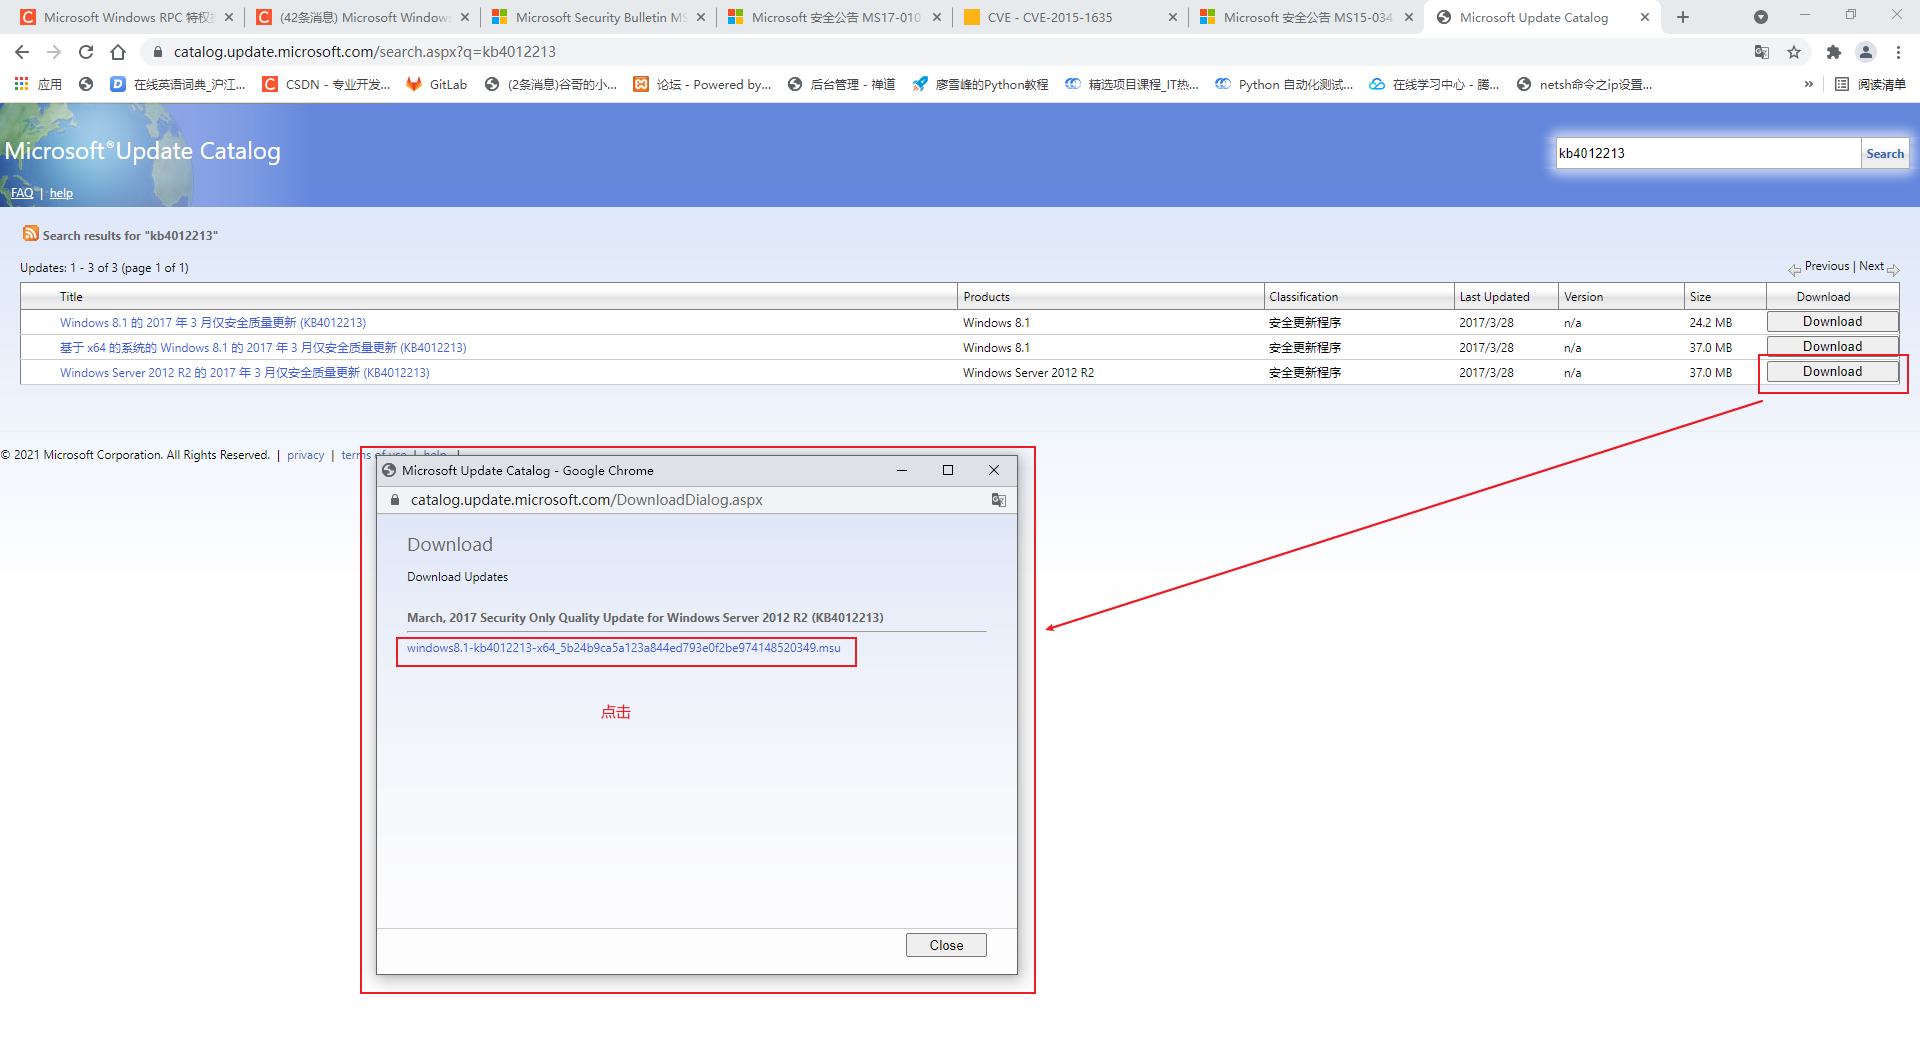This screenshot has width=1920, height=1050.
Task: Expand the bookmarks overflow chevron
Action: point(1809,84)
